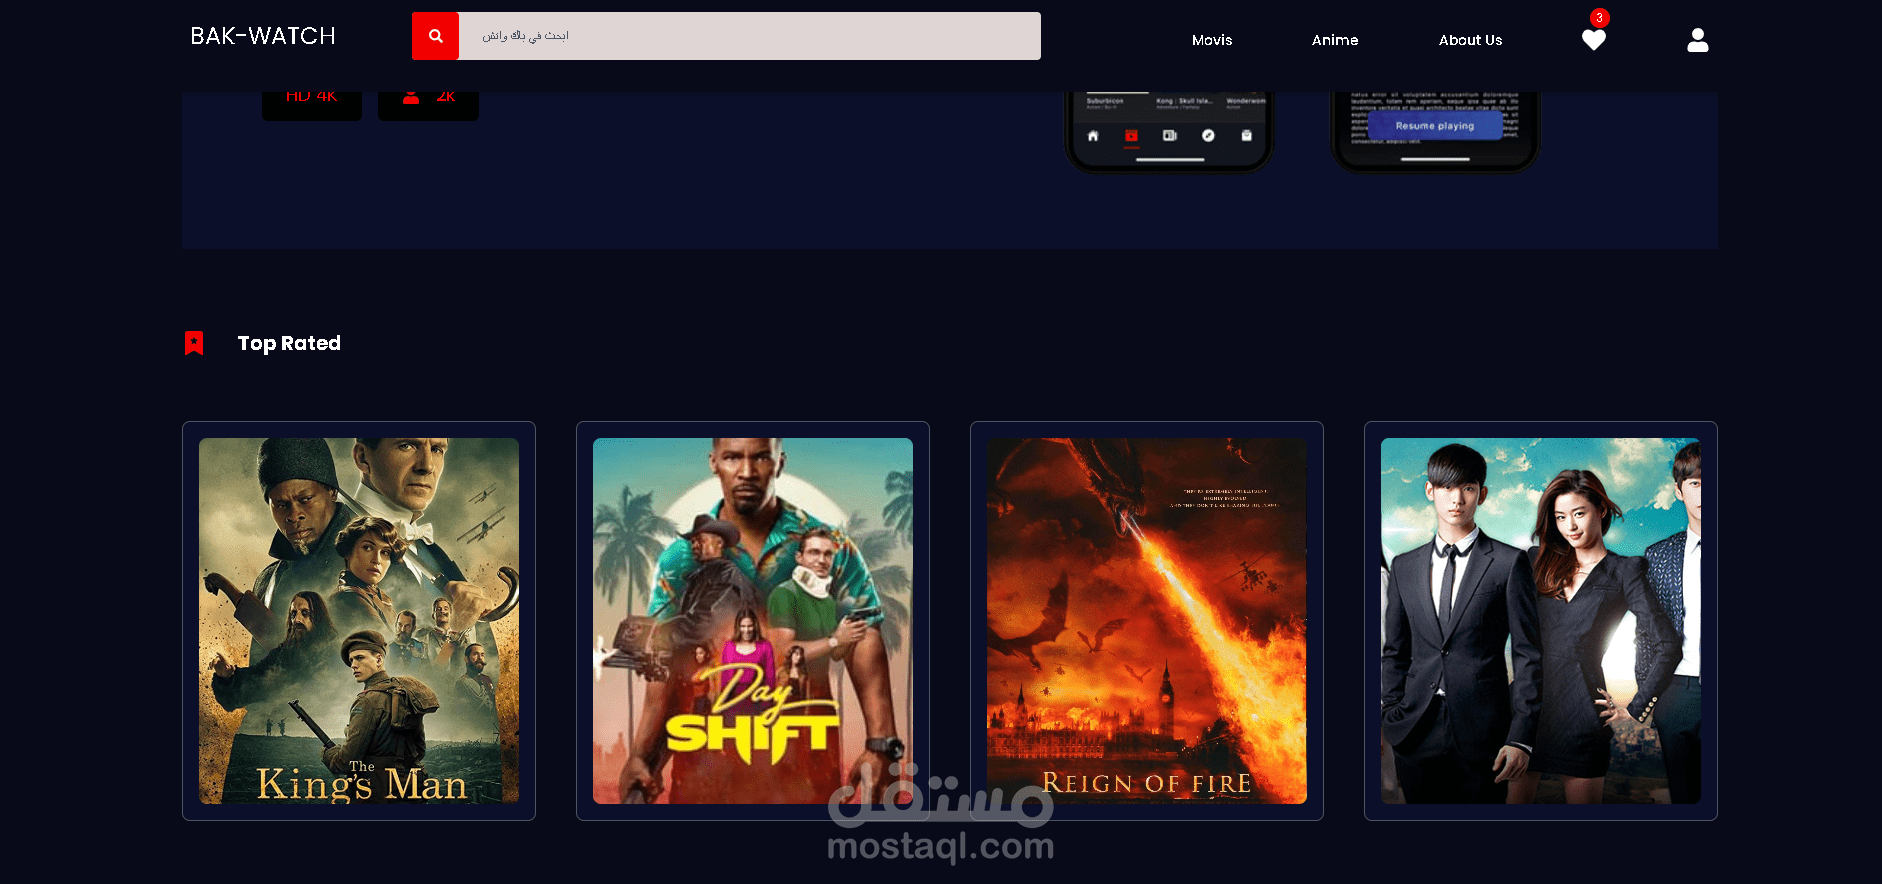The height and width of the screenshot is (884, 1882).
Task: Open The King's Man movie poster
Action: click(359, 621)
